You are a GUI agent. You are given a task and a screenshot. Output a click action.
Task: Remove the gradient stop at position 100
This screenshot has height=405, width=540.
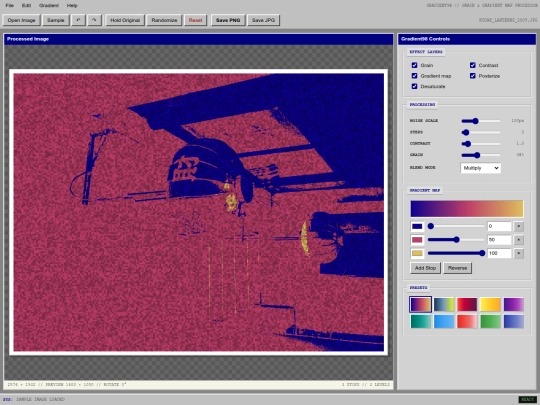518,253
